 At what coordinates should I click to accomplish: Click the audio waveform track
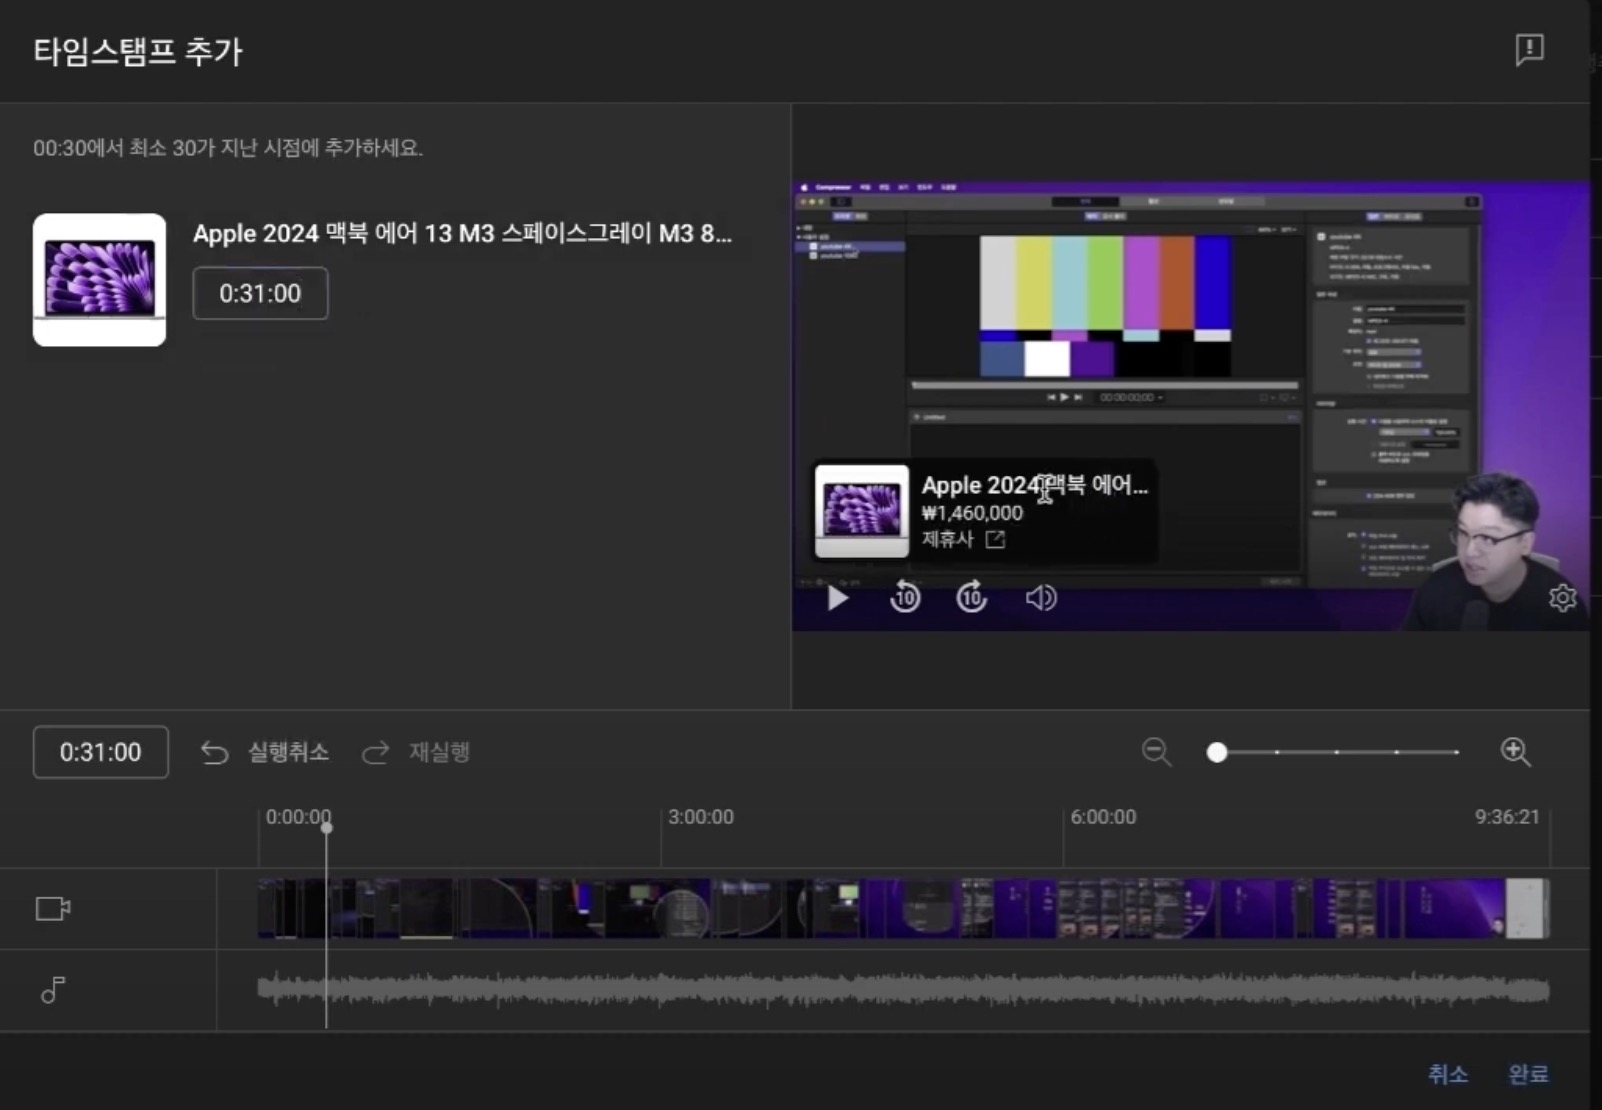click(x=904, y=990)
